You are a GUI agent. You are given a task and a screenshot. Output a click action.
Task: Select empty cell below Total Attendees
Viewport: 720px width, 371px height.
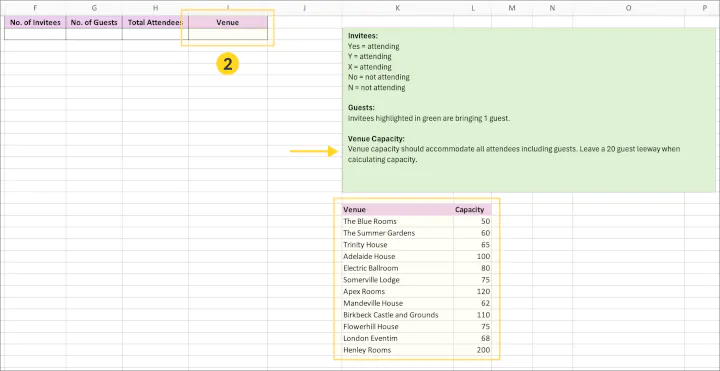point(155,34)
